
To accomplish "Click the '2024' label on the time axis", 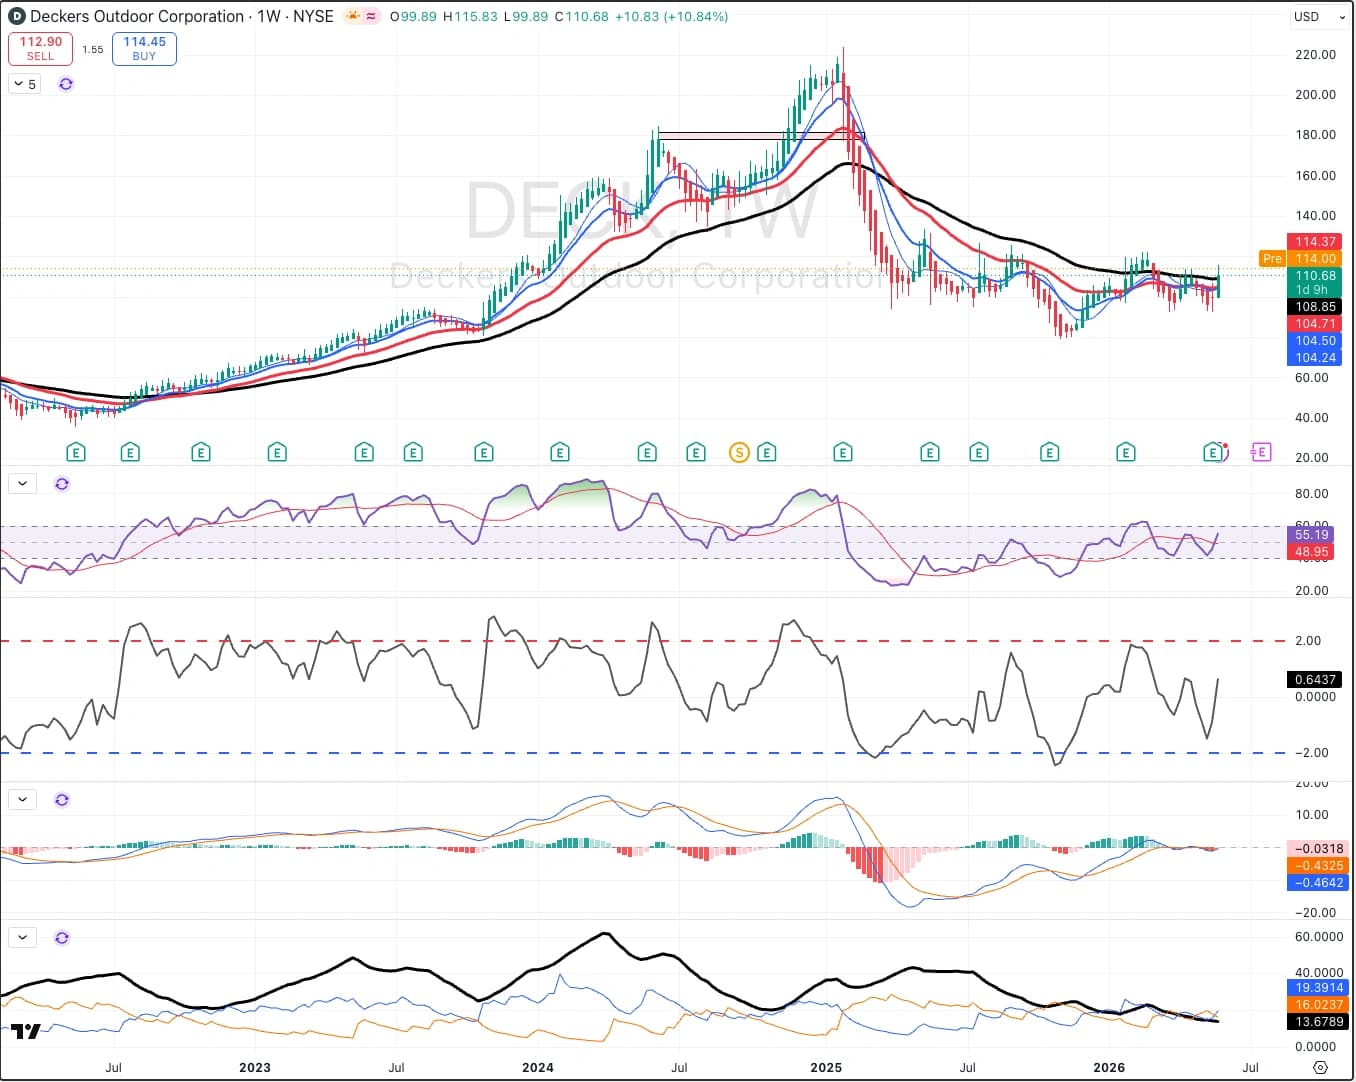I will 538,1068.
